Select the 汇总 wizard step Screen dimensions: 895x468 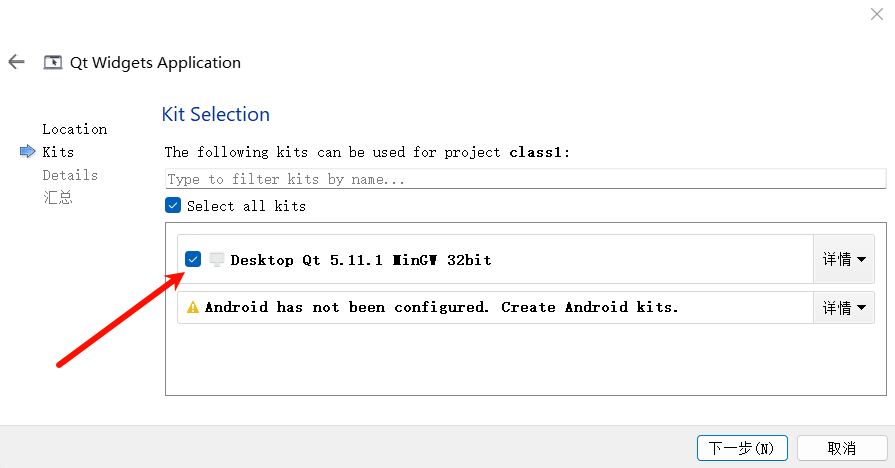57,198
